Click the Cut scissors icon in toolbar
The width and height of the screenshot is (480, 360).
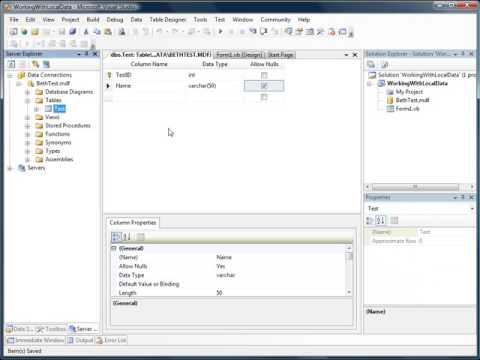86,32
